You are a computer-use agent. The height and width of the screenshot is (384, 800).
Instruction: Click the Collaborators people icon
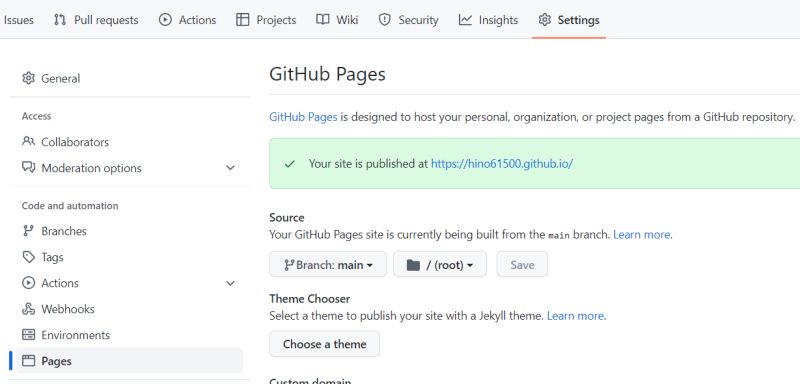(x=29, y=141)
